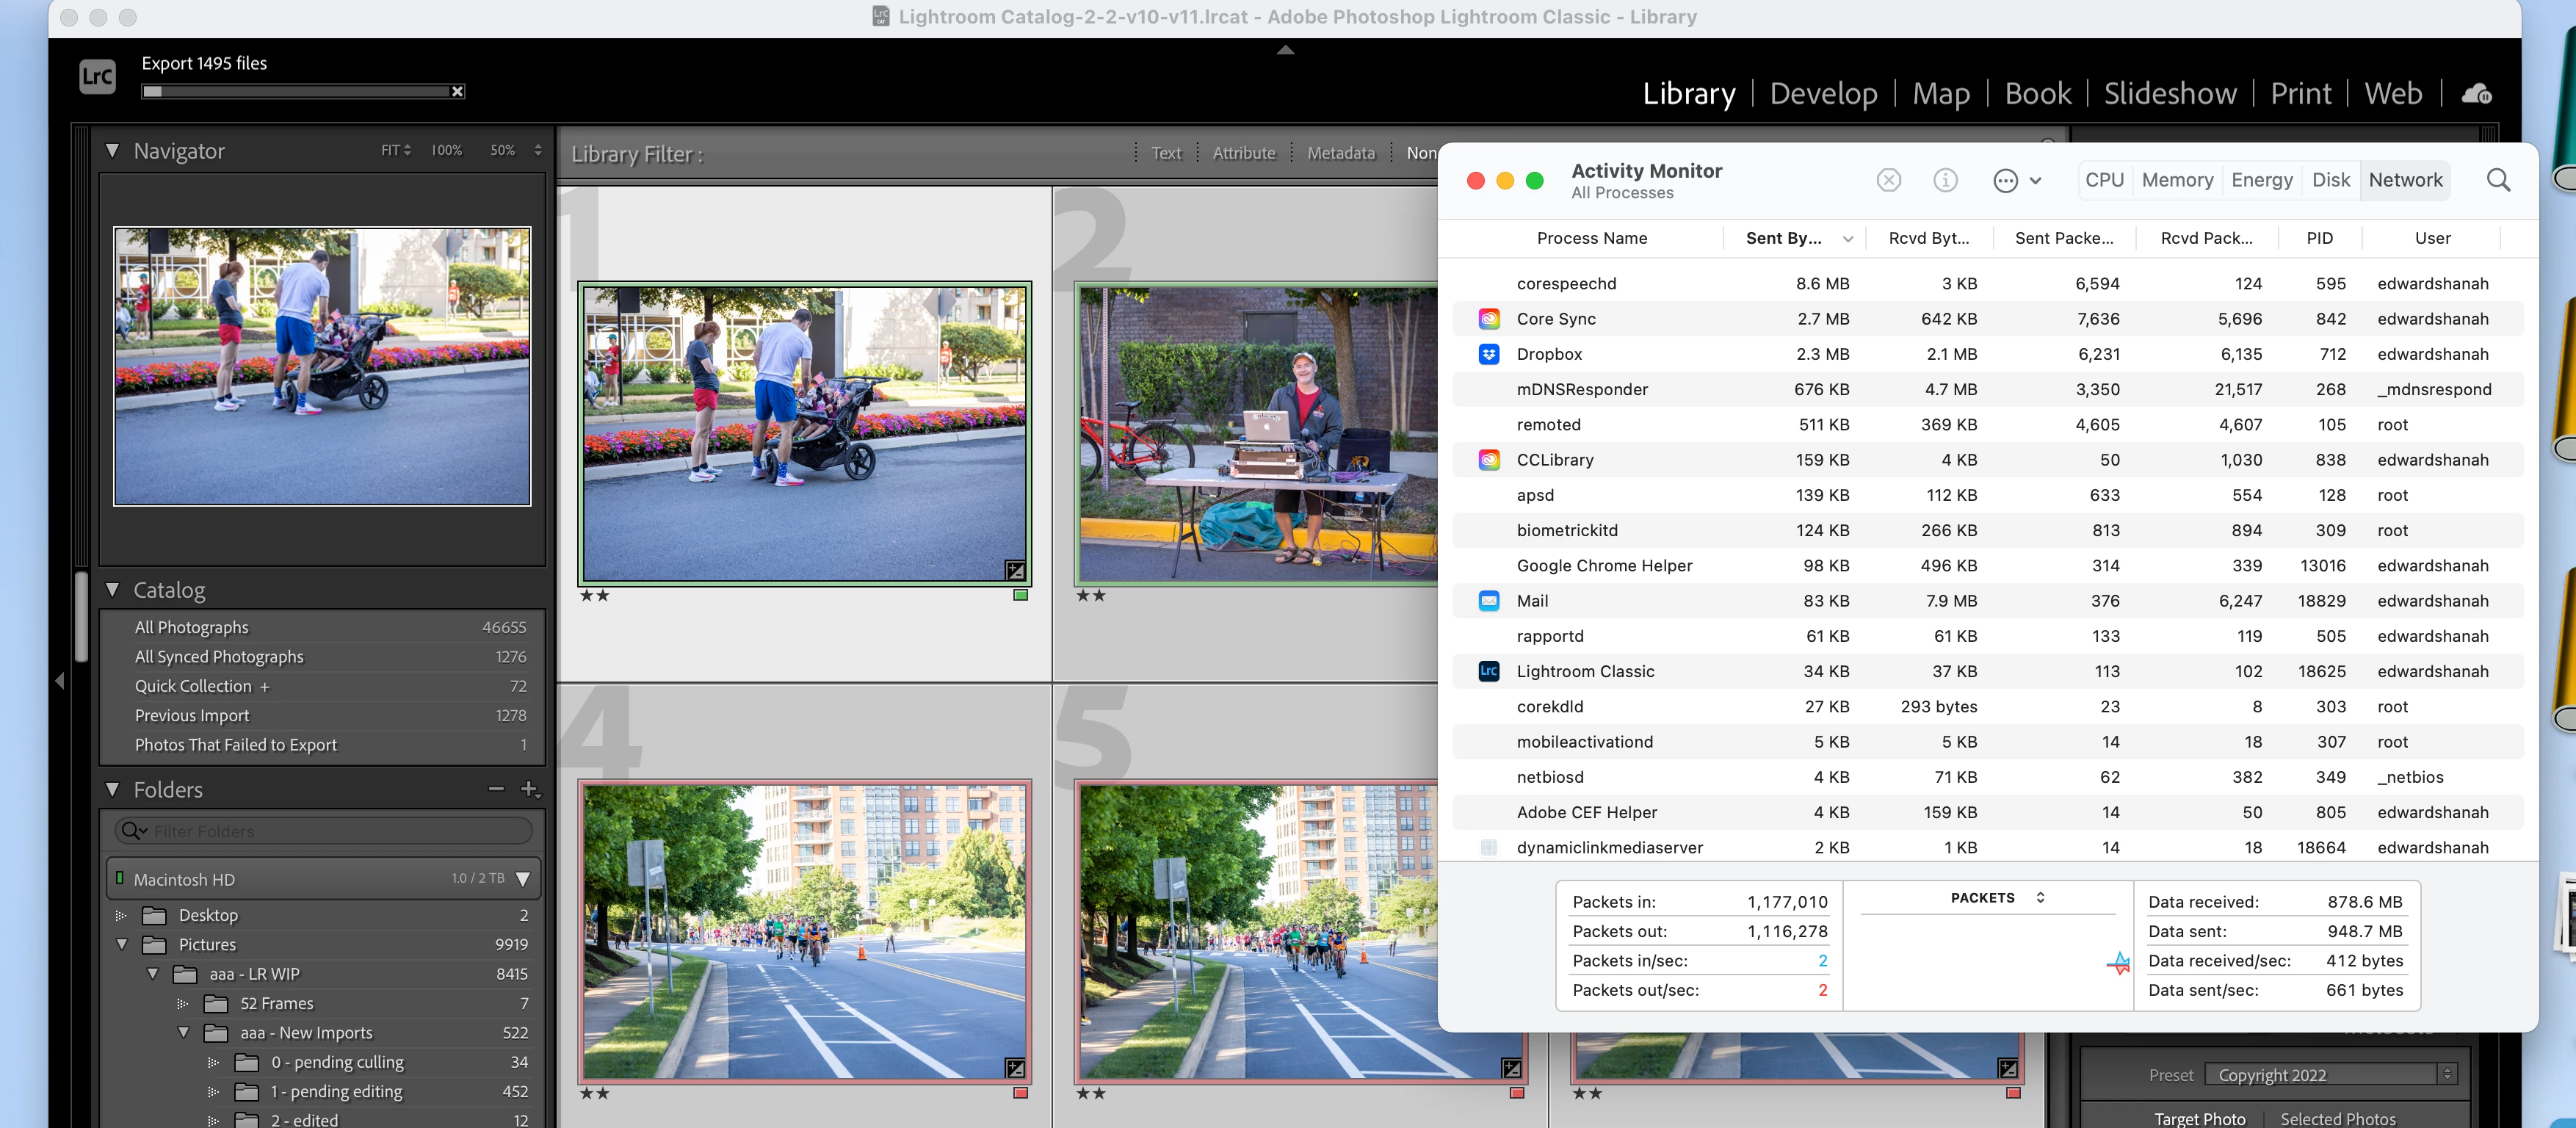Add a new folder with plus icon

click(529, 789)
